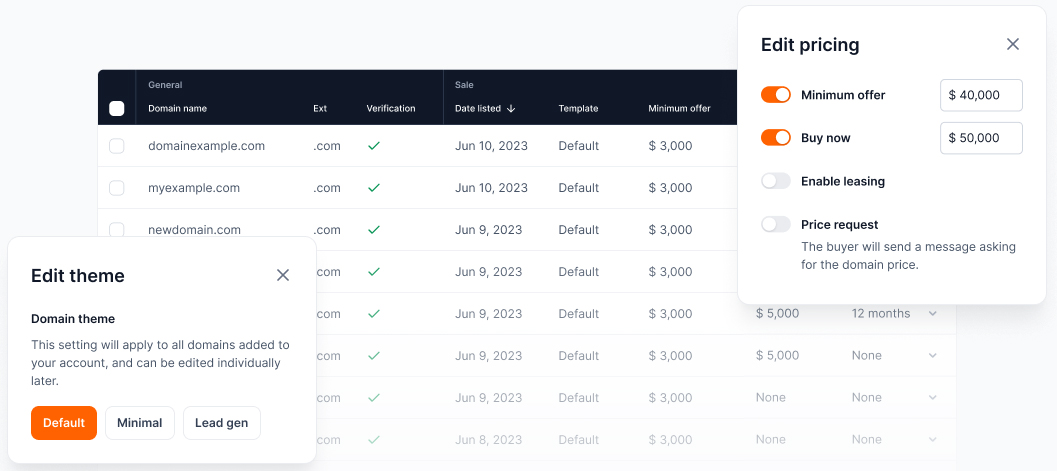Click verification checkmark for newdomain.com

374,230
